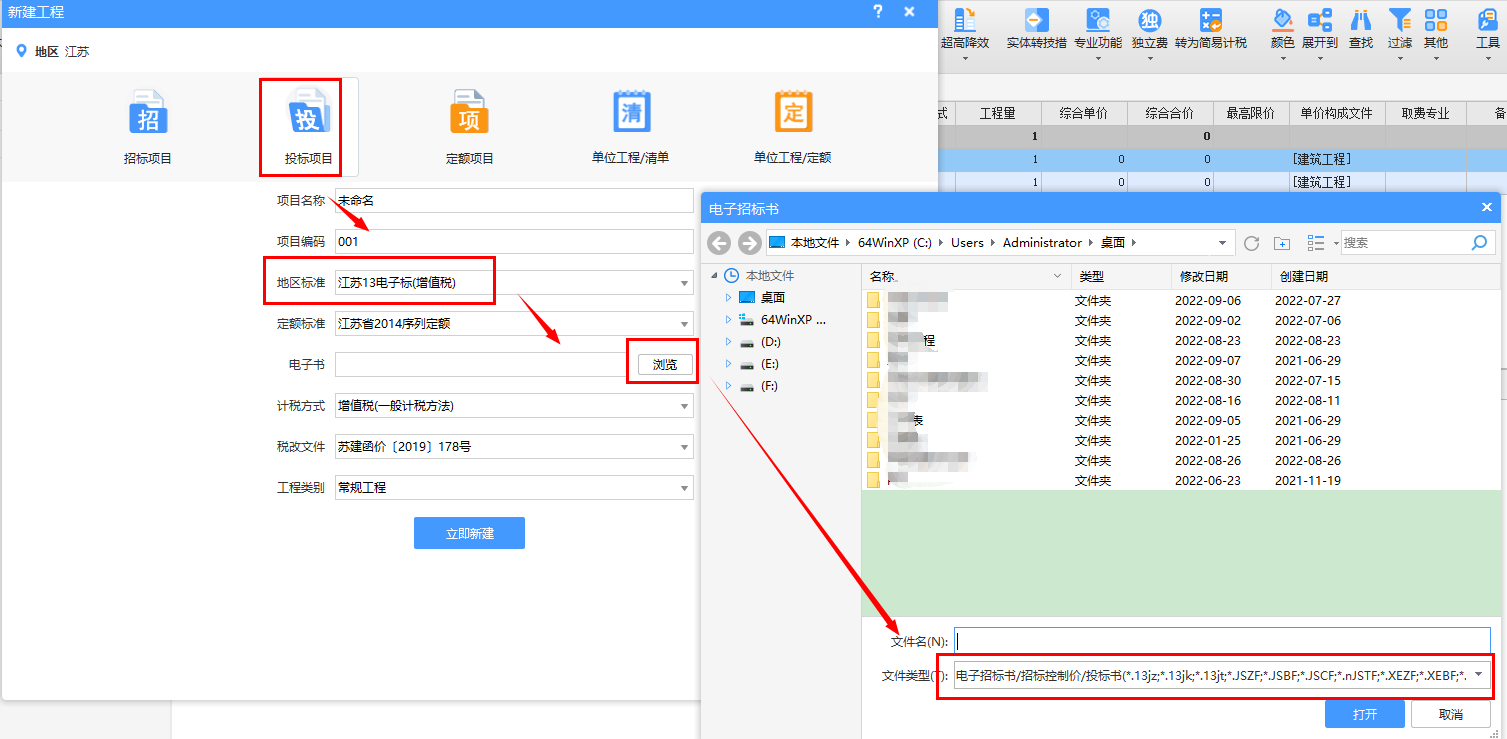Image resolution: width=1507 pixels, height=739 pixels.
Task: Expand the (D:) drive tree node
Action: click(729, 342)
